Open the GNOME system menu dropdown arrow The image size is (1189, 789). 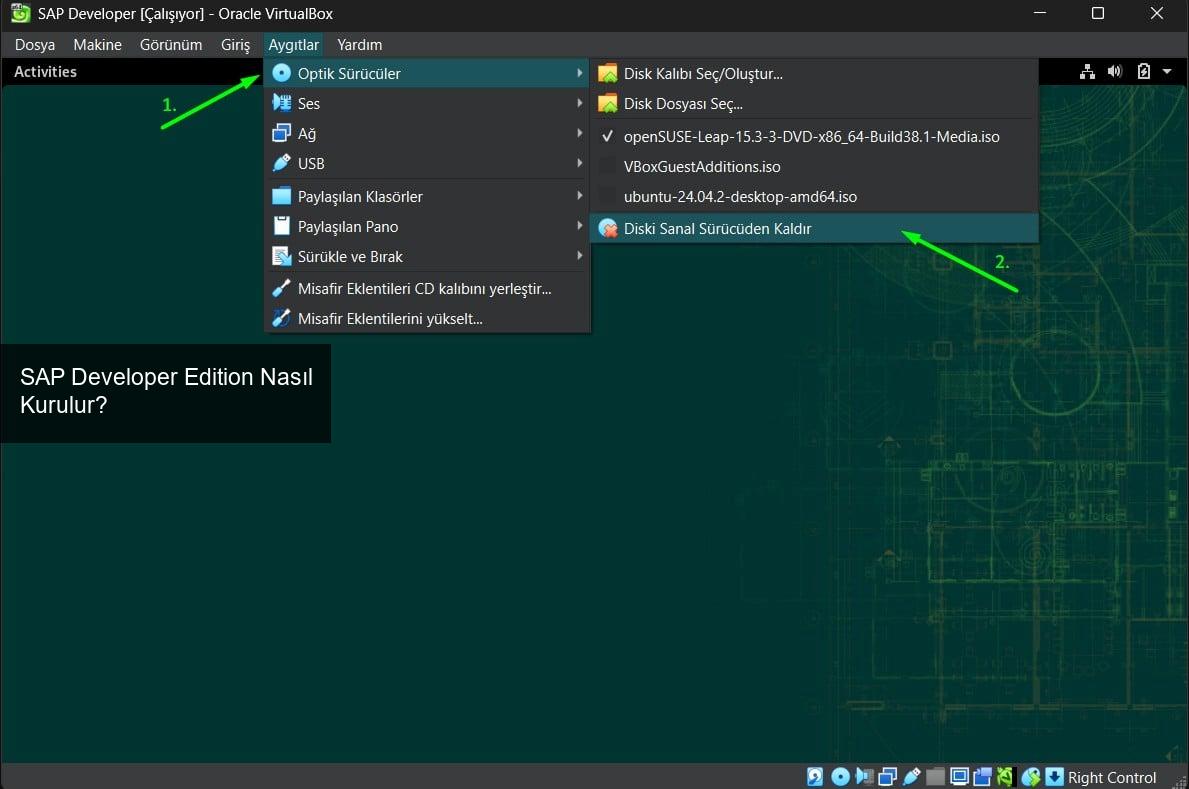point(1167,72)
